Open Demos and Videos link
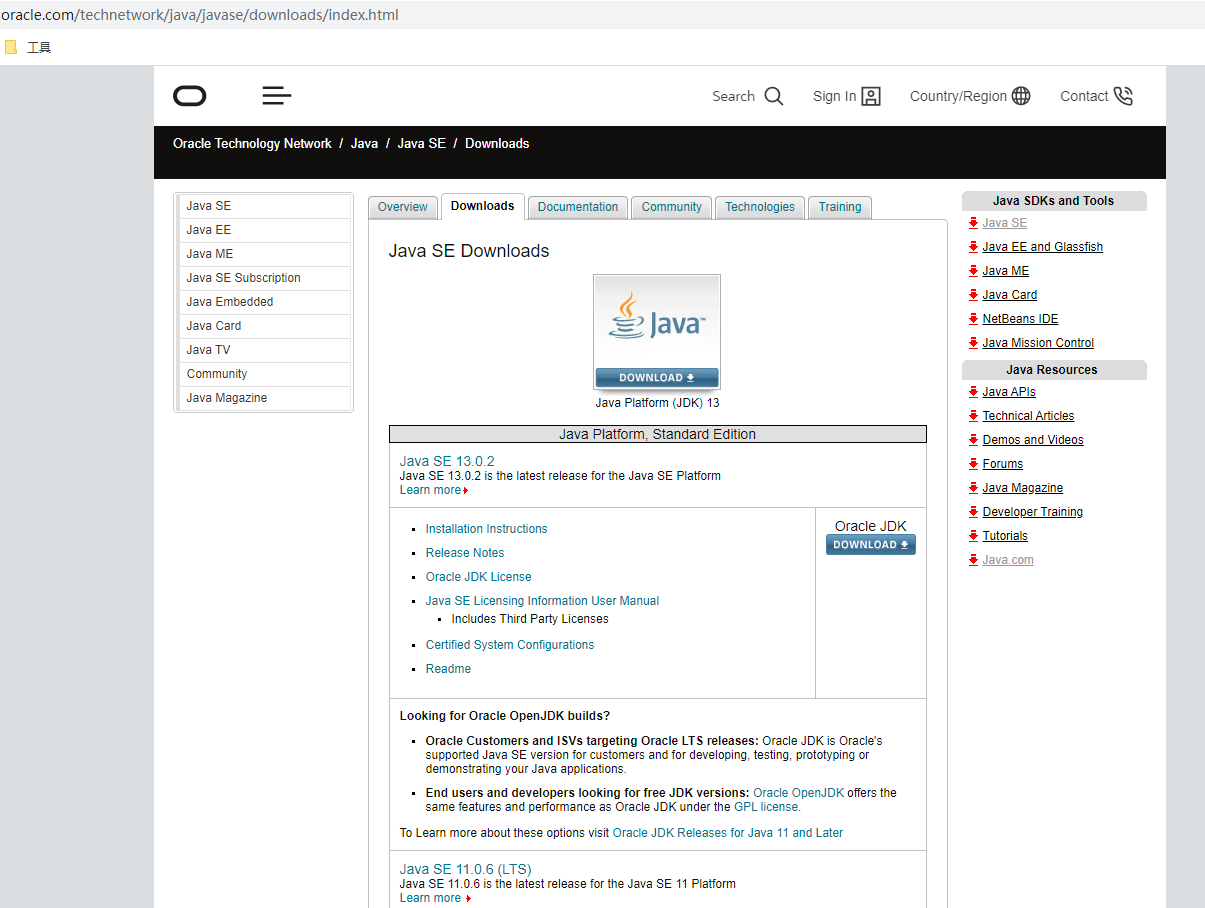Image resolution: width=1205 pixels, height=908 pixels. click(x=1033, y=440)
